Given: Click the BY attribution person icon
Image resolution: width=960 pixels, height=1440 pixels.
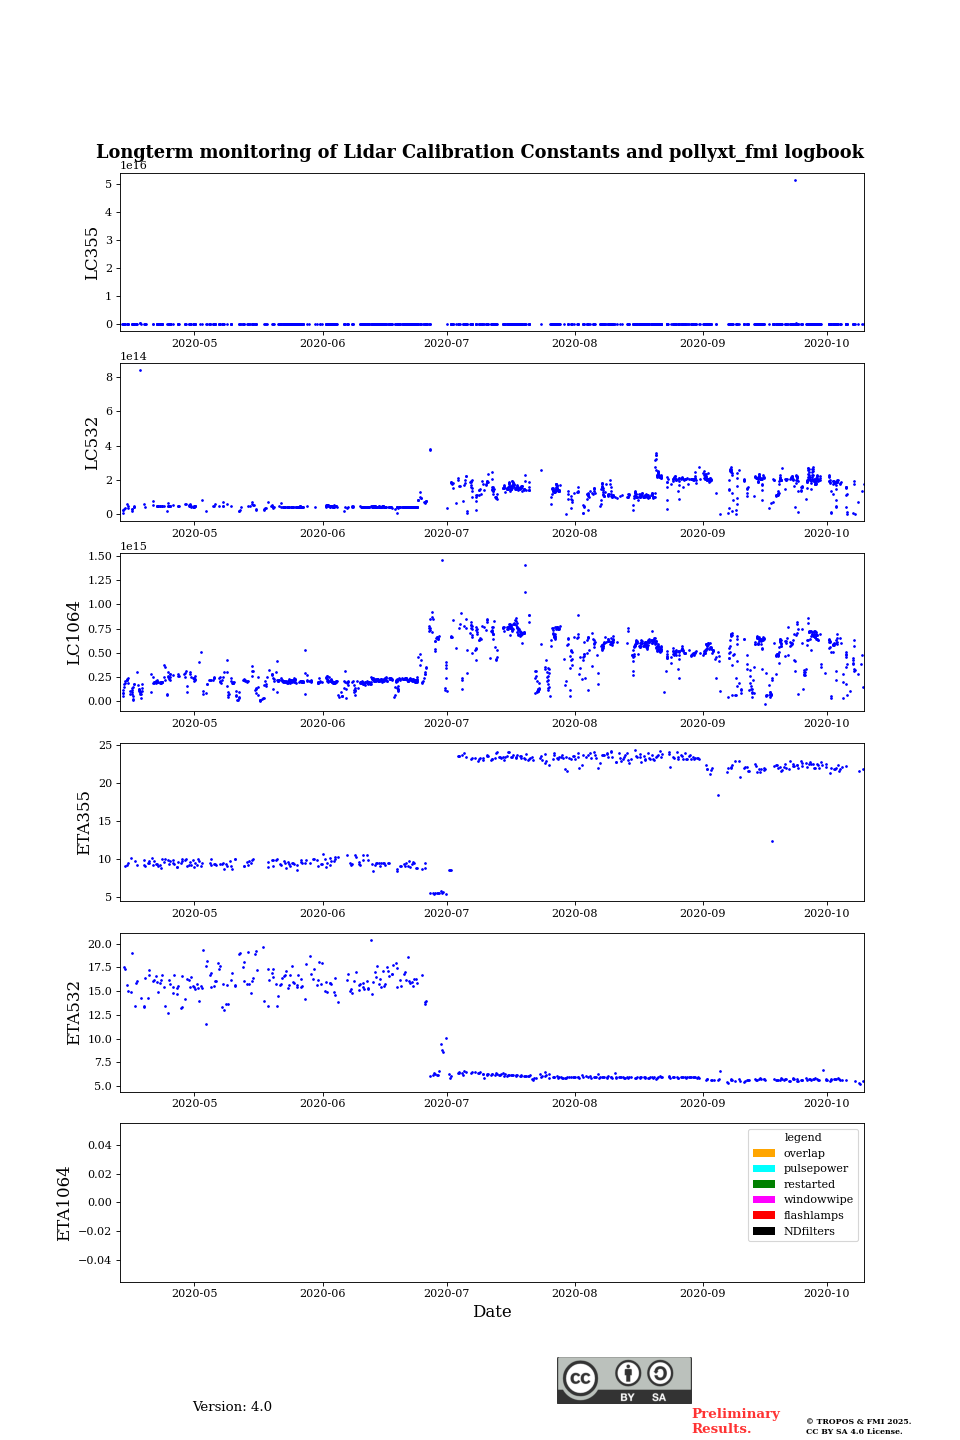Looking at the screenshot, I should (x=628, y=1373).
